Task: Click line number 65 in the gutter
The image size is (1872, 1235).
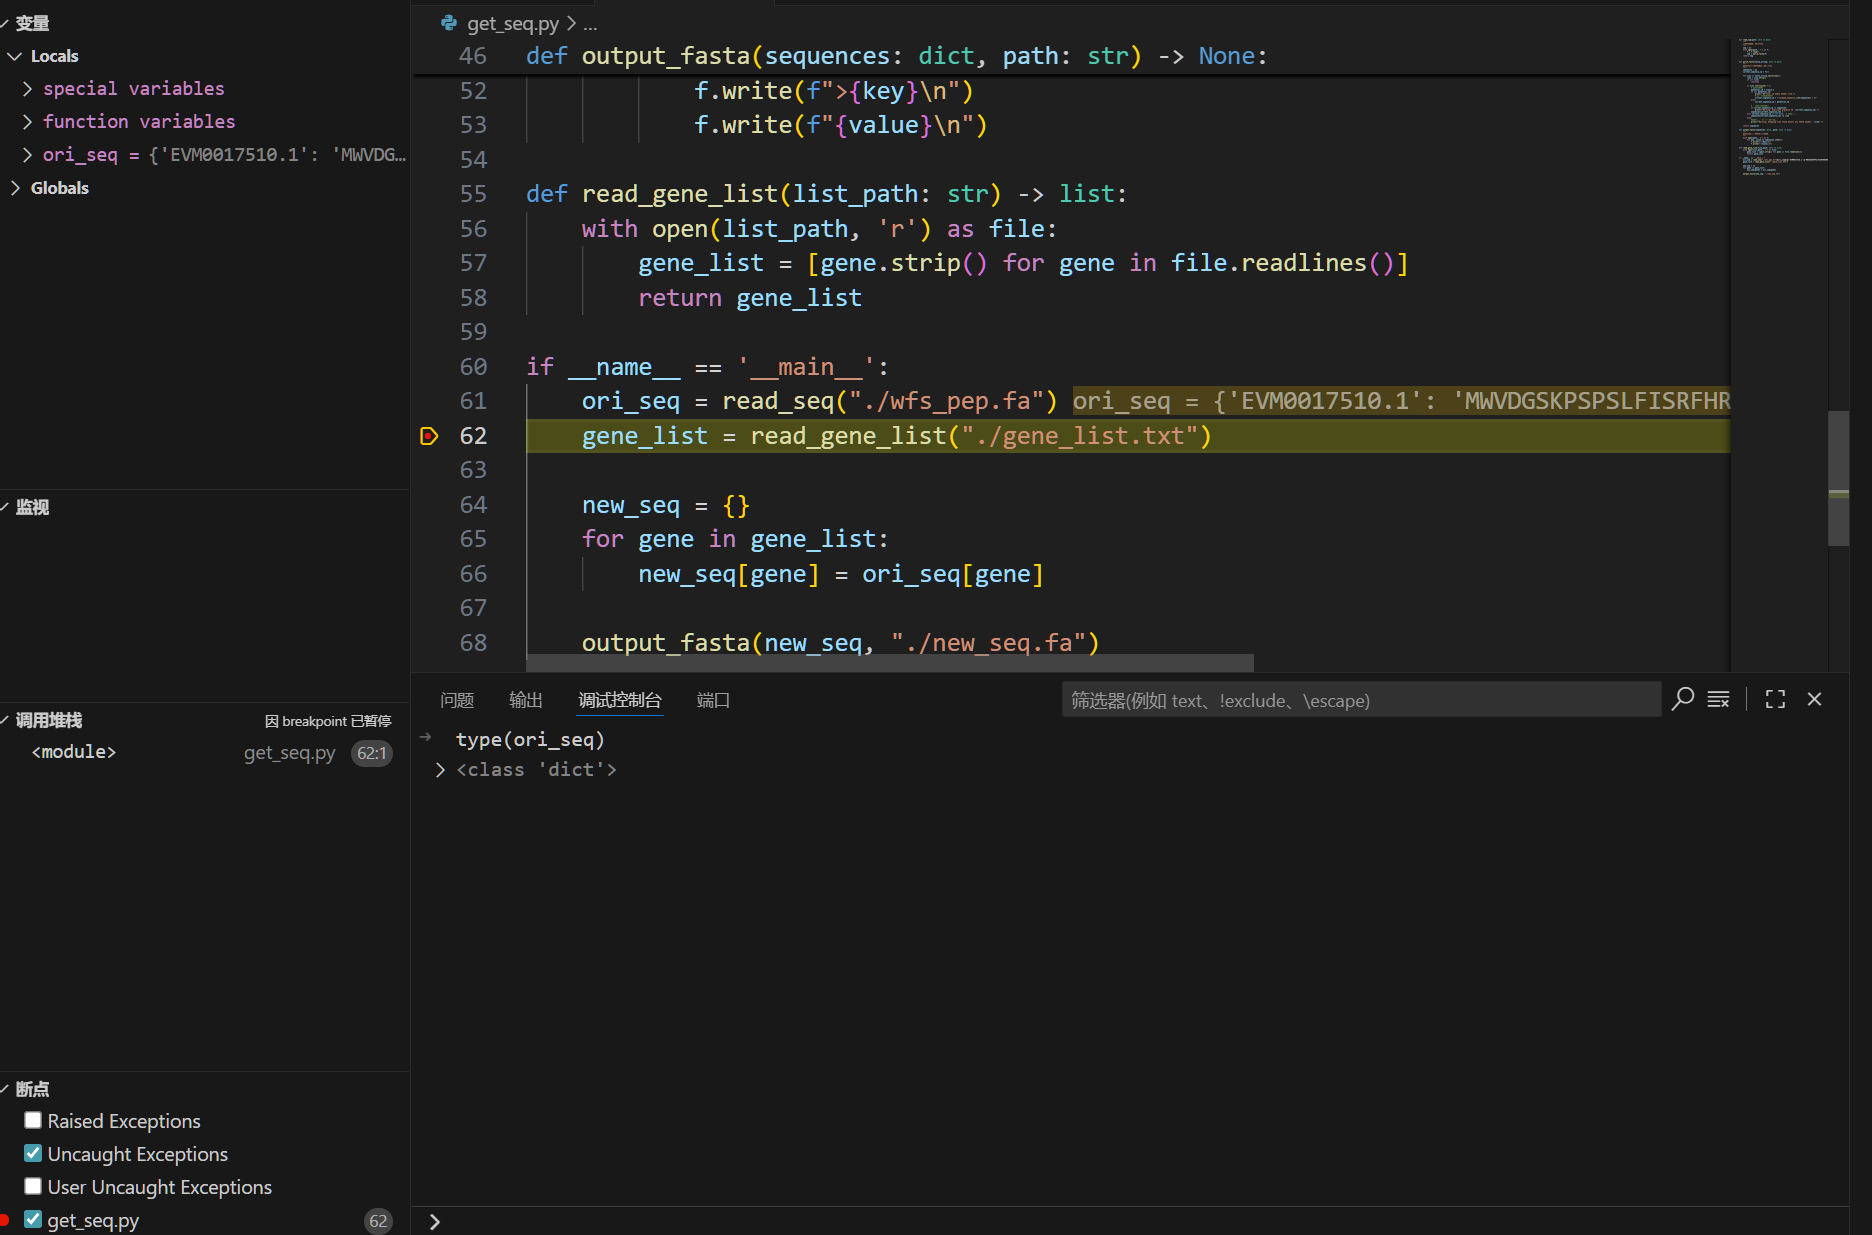Action: pos(473,539)
